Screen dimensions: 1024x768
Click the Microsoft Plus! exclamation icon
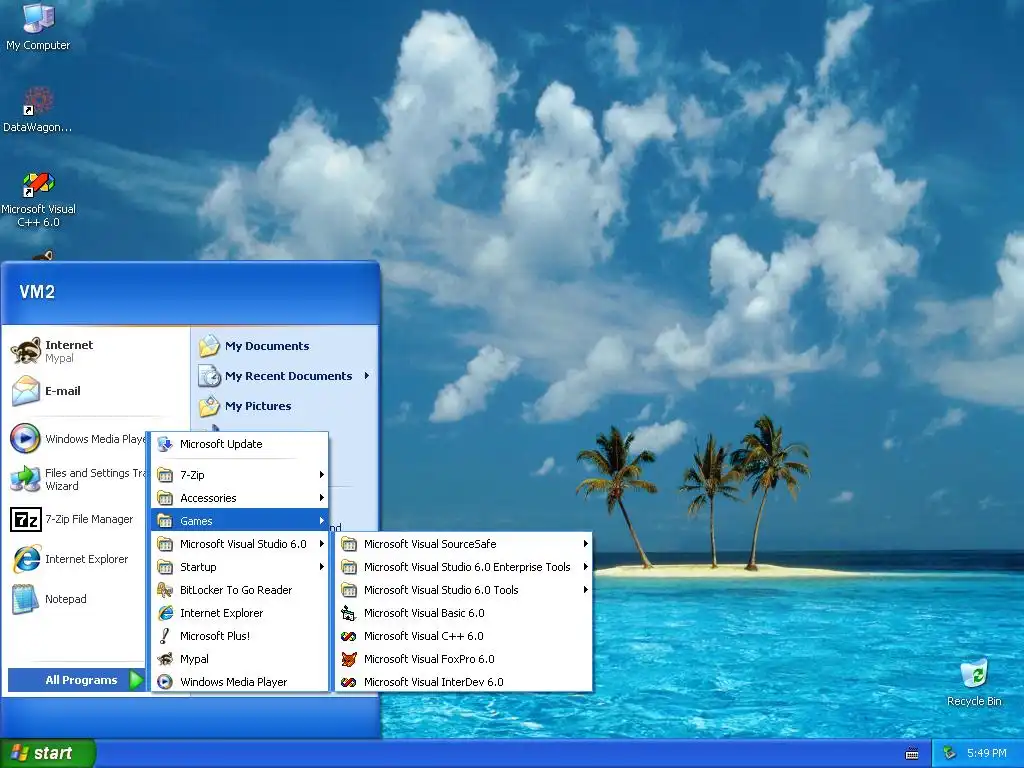point(165,635)
